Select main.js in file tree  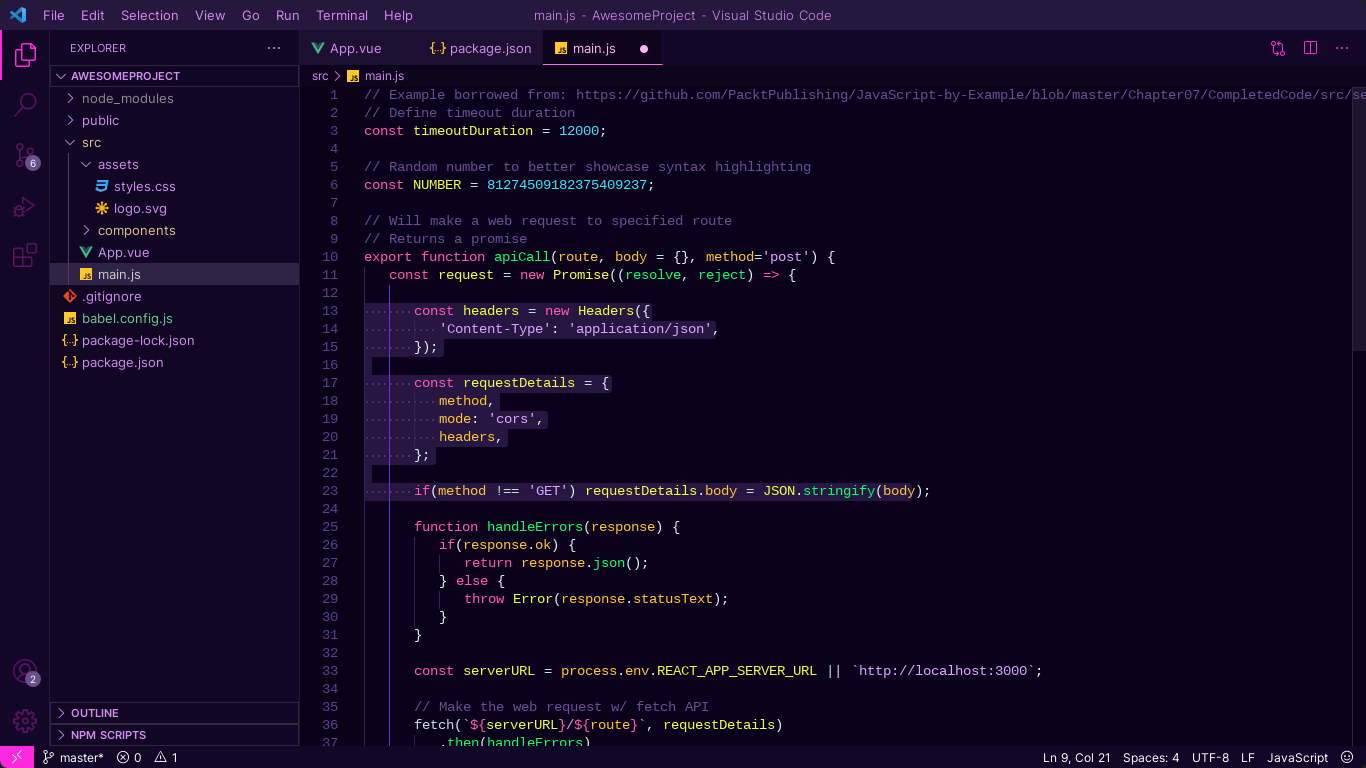tap(174, 274)
